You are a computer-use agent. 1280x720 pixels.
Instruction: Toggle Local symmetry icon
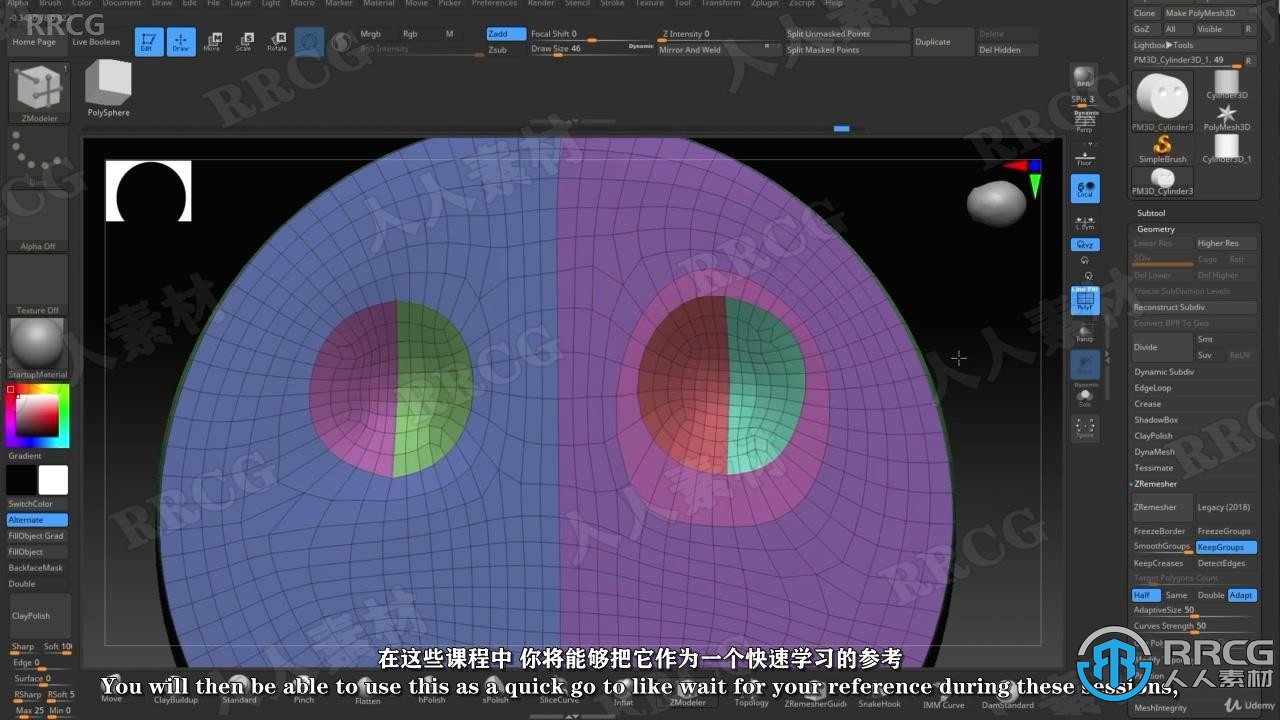coord(1085,188)
